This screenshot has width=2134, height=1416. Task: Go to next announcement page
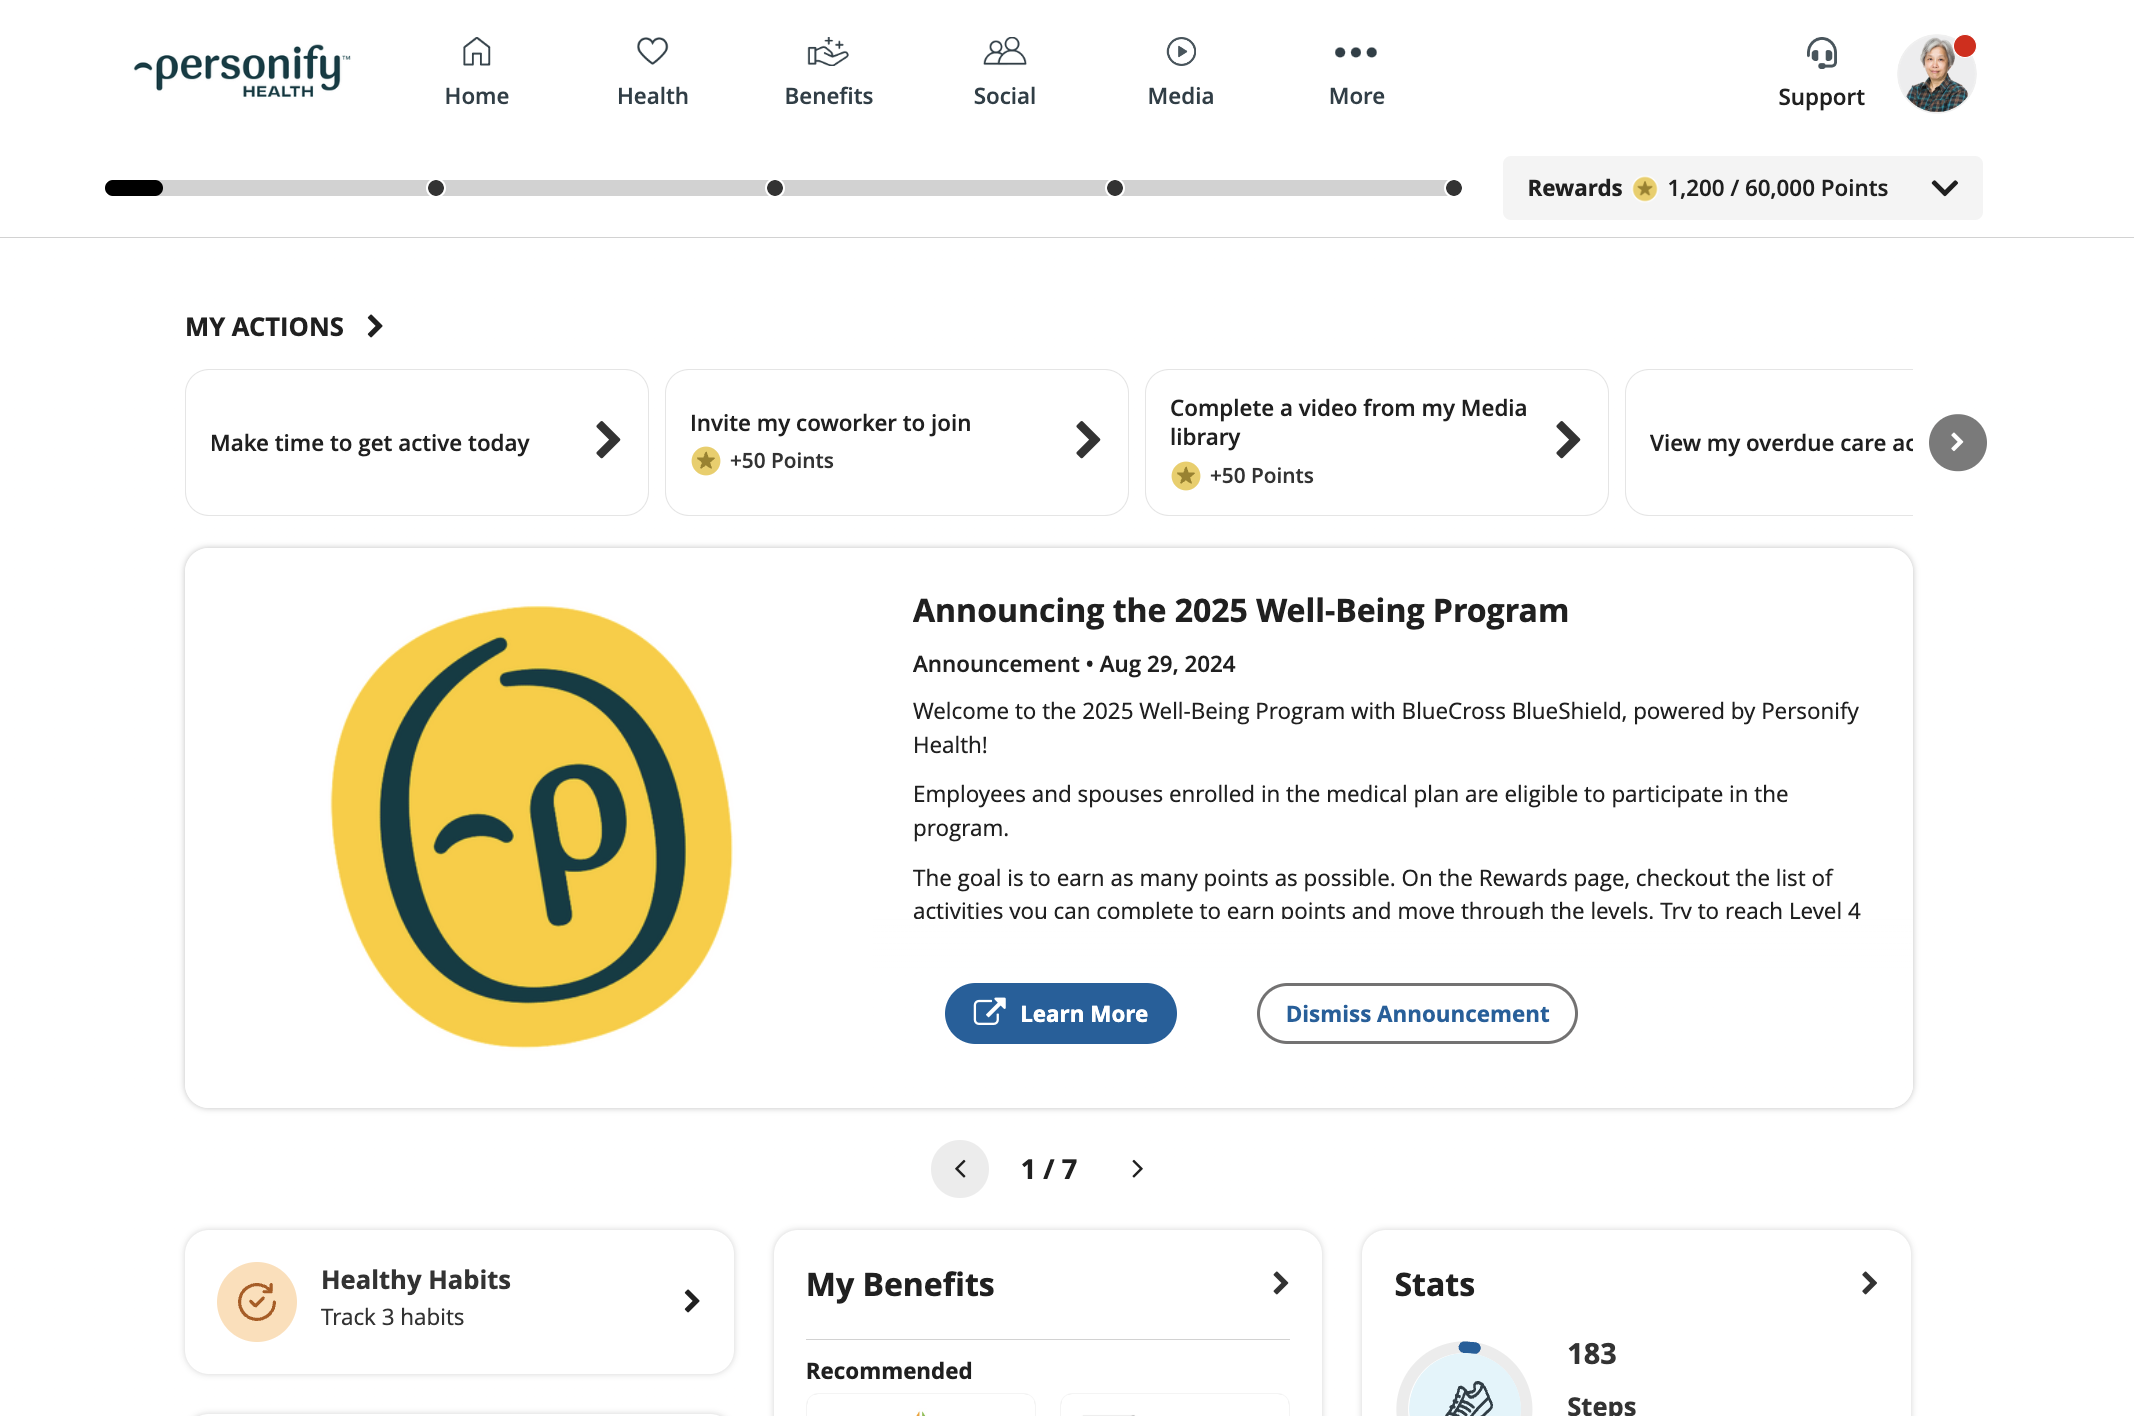coord(1137,1168)
